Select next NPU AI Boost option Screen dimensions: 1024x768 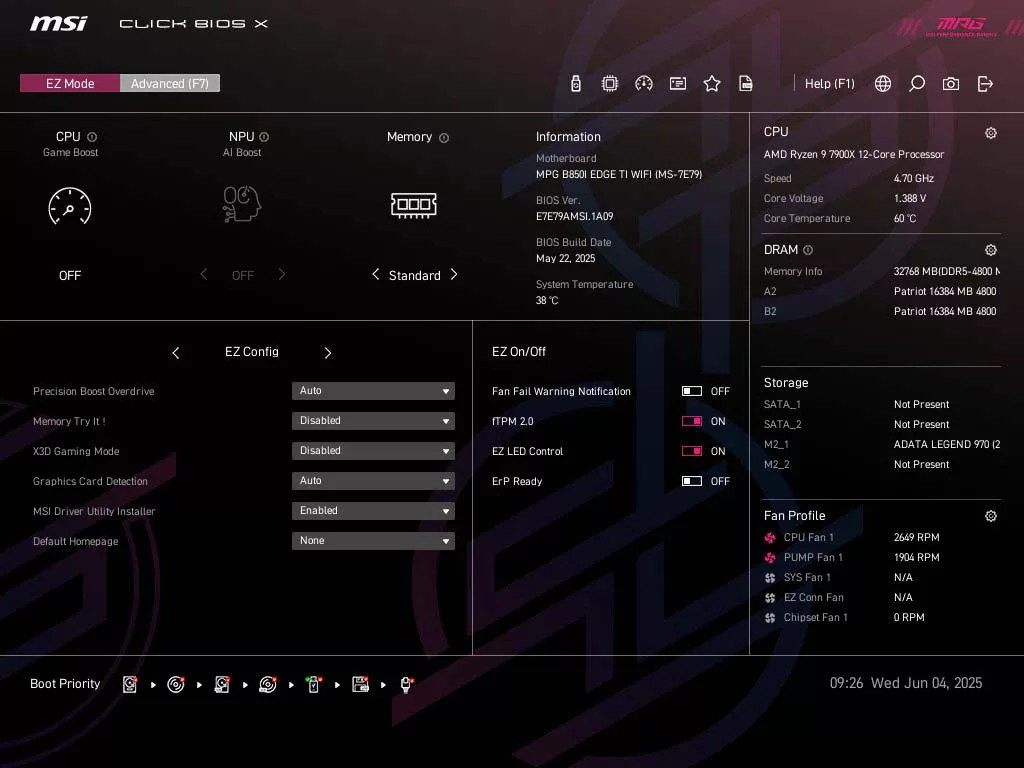pyautogui.click(x=281, y=274)
